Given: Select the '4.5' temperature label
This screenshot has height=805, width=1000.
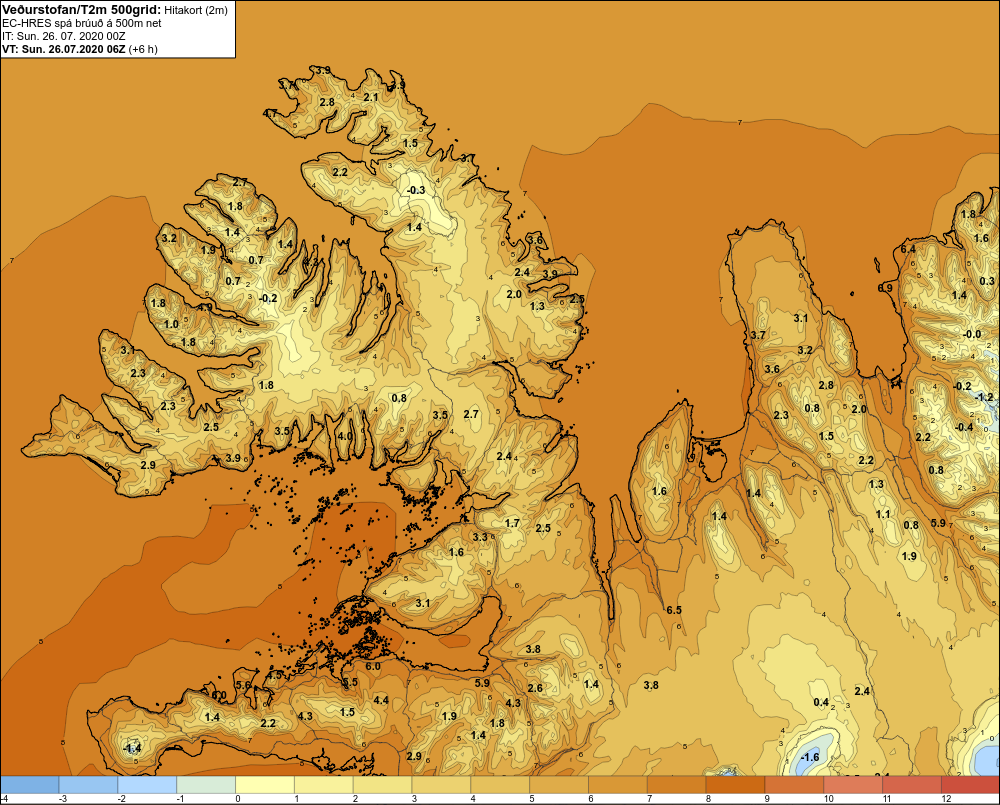Looking at the screenshot, I should pos(274,675).
